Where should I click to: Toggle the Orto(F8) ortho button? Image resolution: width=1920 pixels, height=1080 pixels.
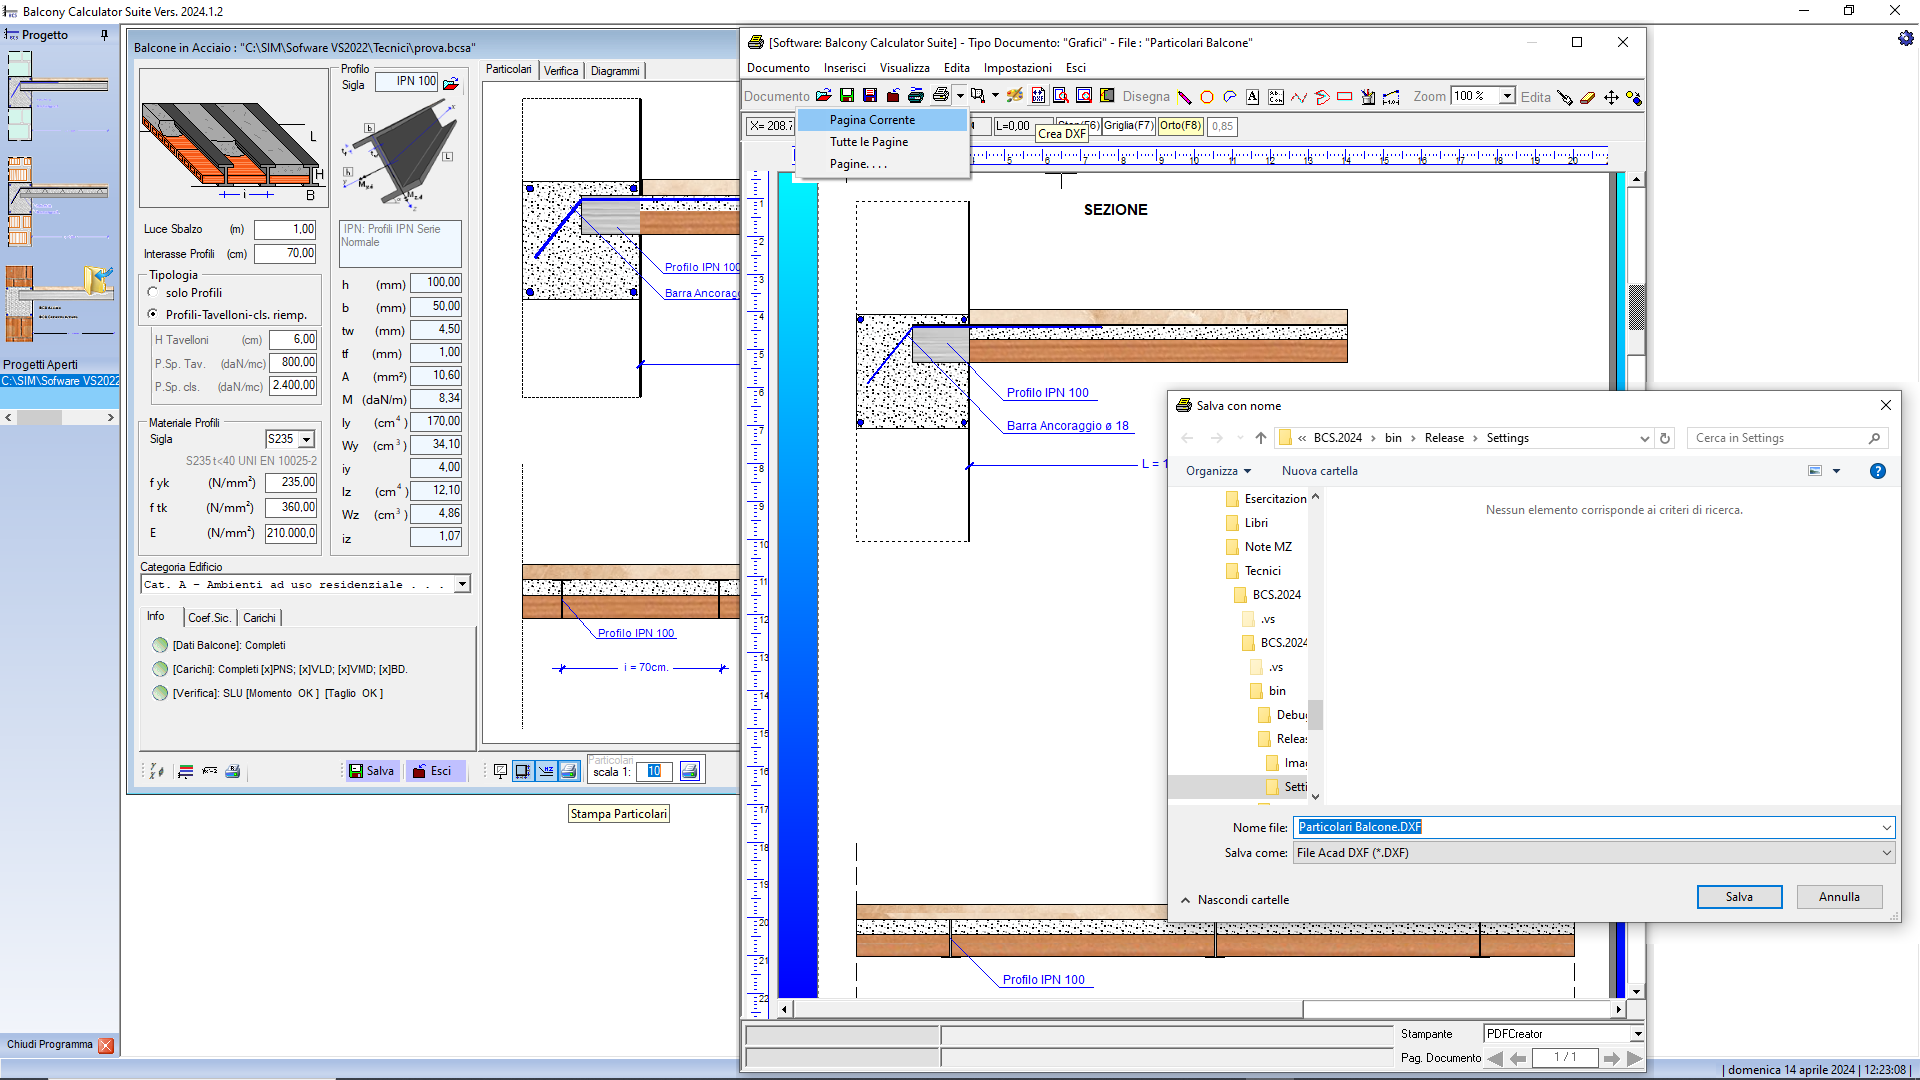[1181, 126]
